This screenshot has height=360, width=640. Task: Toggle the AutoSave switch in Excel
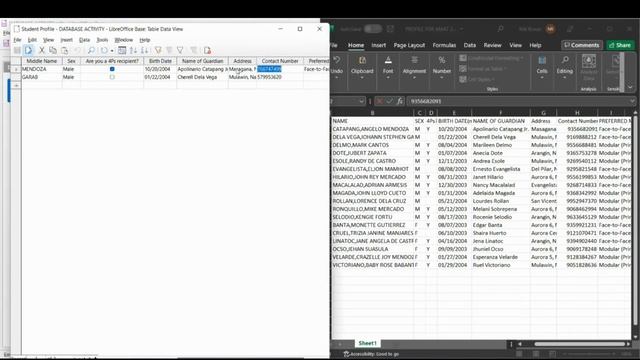[x=372, y=29]
